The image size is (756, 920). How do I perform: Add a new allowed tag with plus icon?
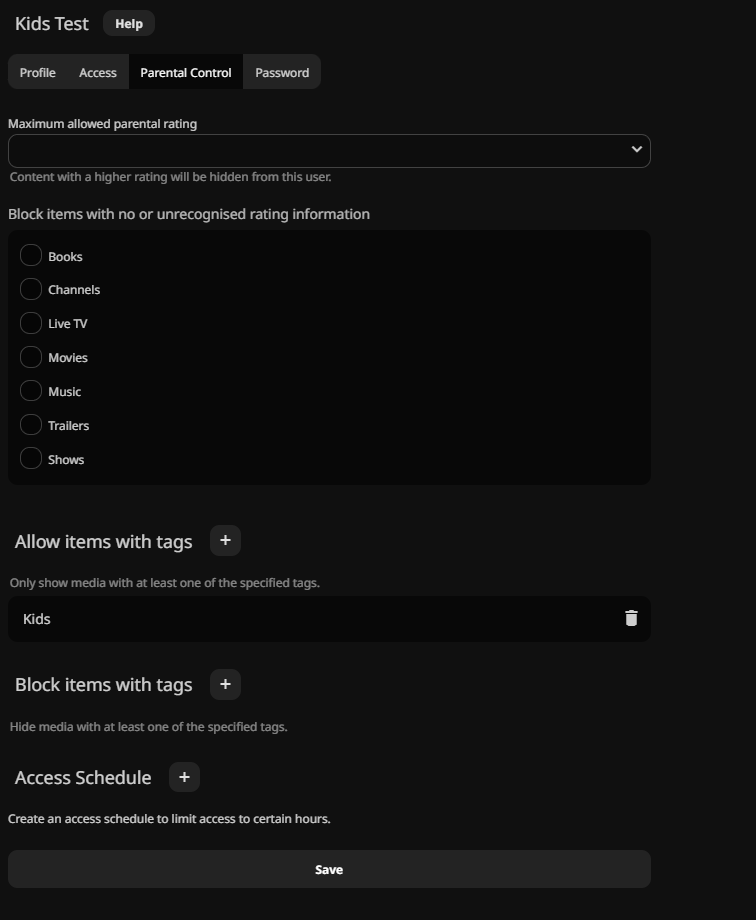(x=225, y=541)
